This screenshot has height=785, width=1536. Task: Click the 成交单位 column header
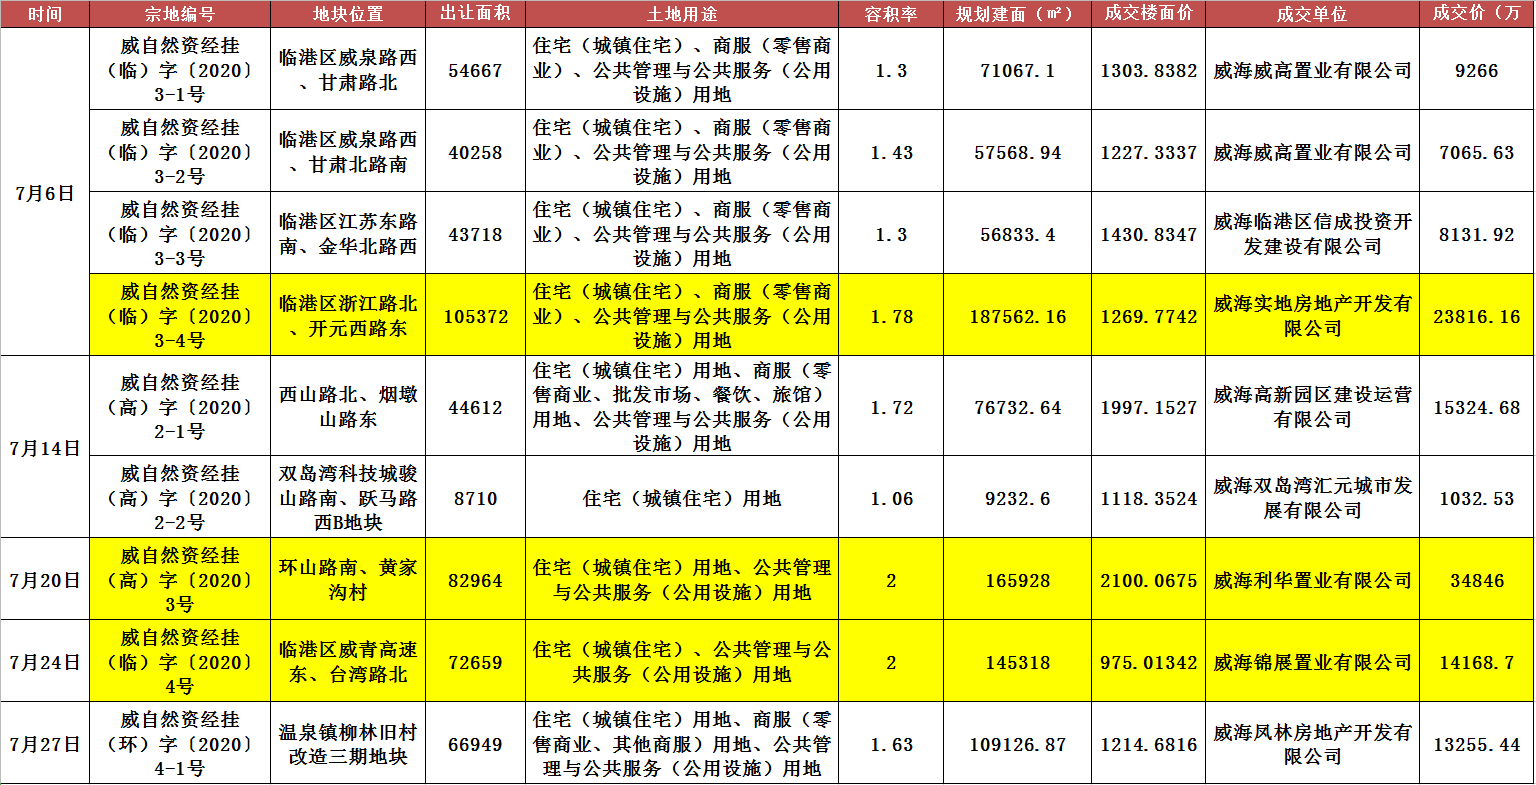1313,14
